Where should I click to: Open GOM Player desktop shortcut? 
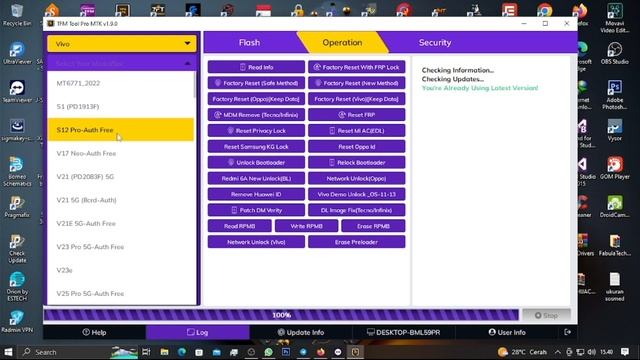(614, 168)
